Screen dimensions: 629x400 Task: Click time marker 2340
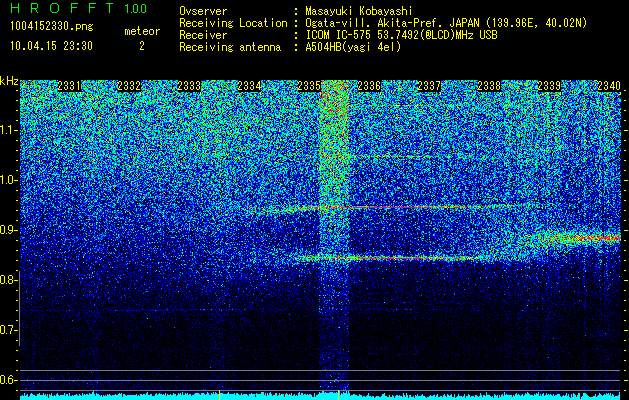[x=609, y=86]
